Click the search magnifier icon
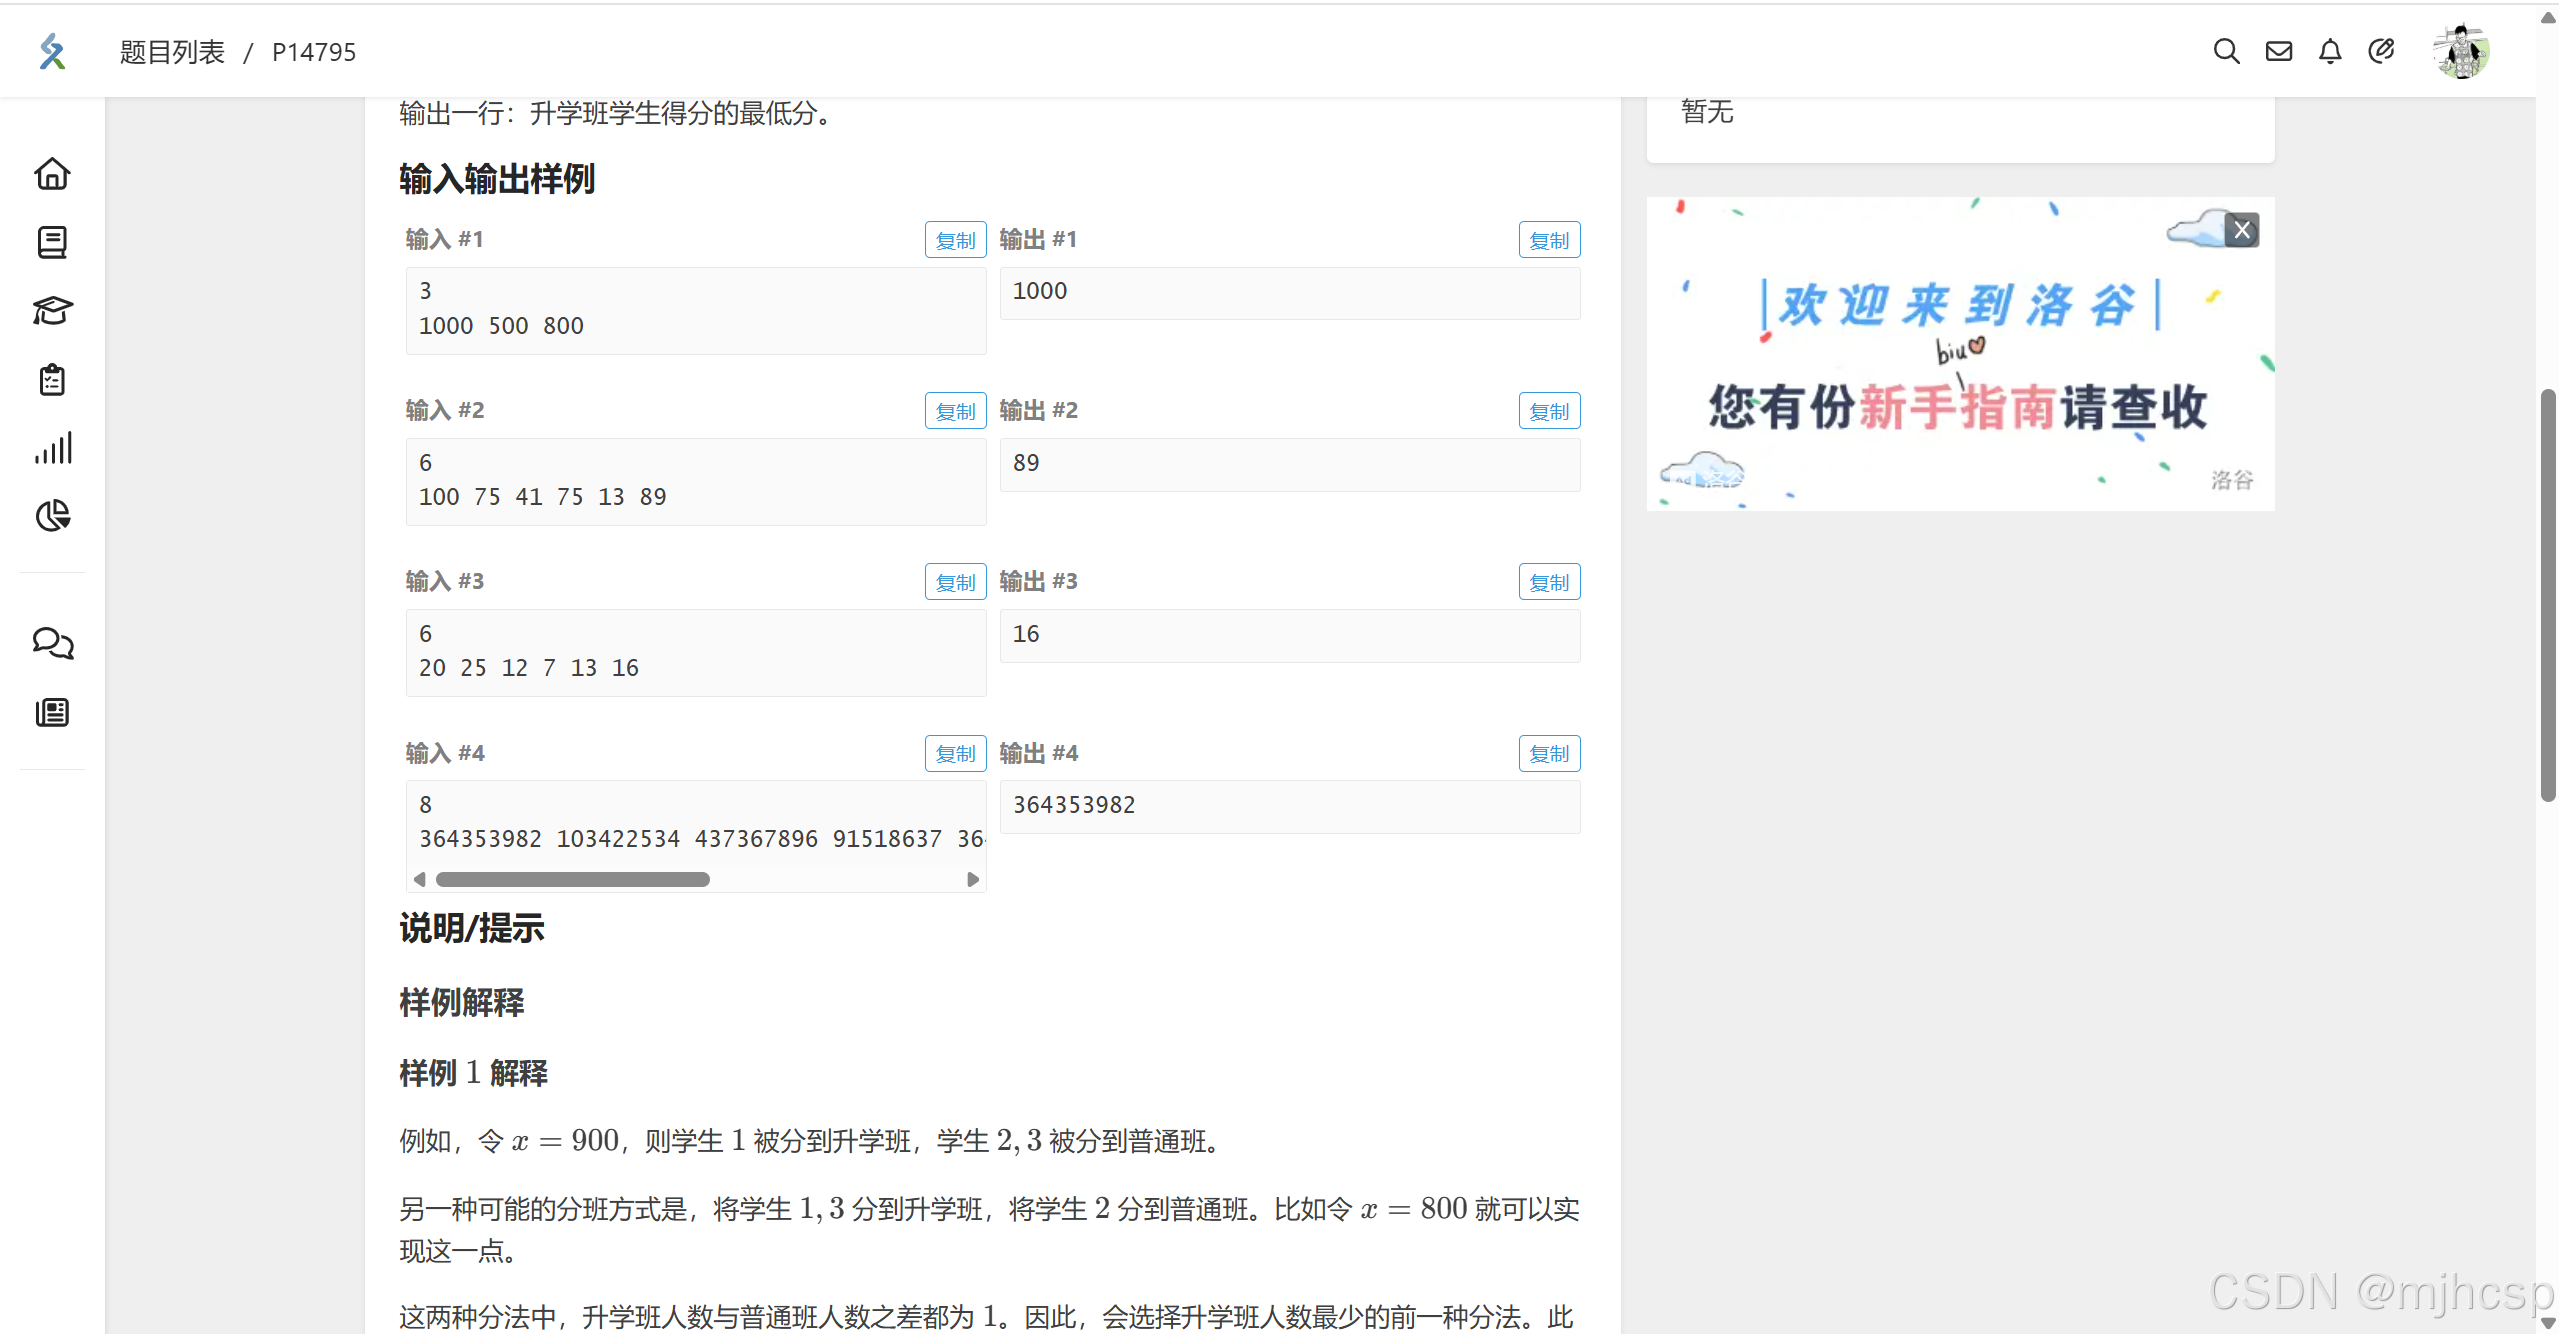This screenshot has height=1334, width=2559. 2226,51
